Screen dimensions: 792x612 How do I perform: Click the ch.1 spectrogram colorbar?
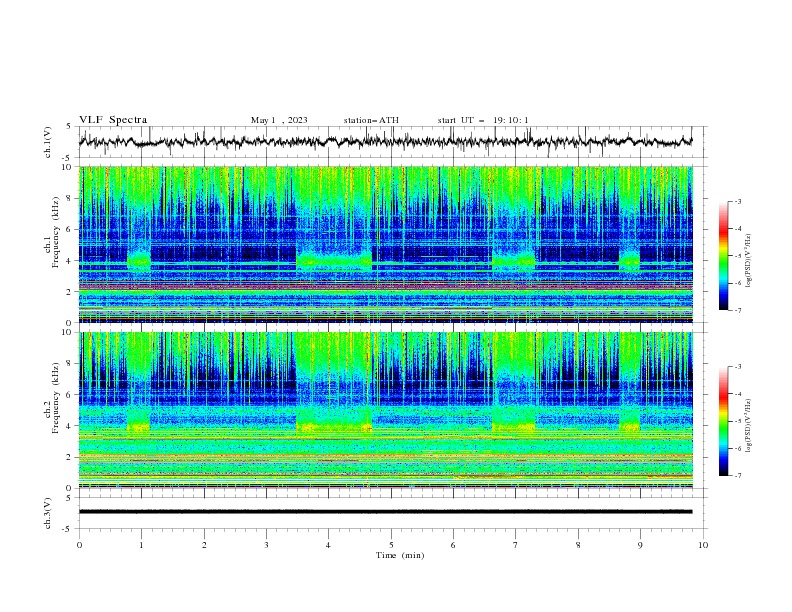(x=723, y=256)
